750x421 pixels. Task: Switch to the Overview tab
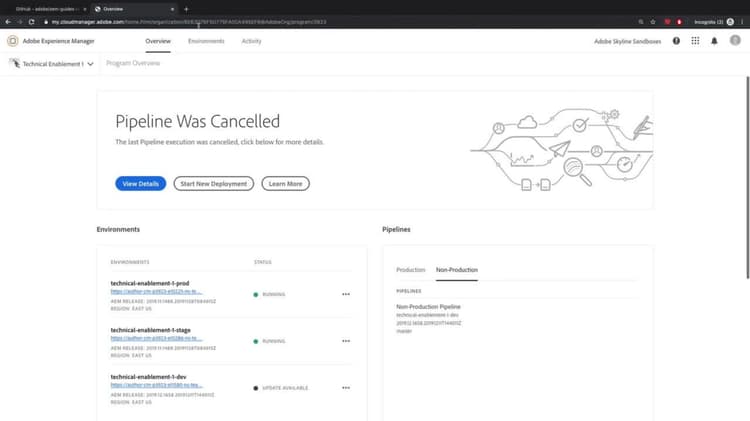click(x=158, y=41)
